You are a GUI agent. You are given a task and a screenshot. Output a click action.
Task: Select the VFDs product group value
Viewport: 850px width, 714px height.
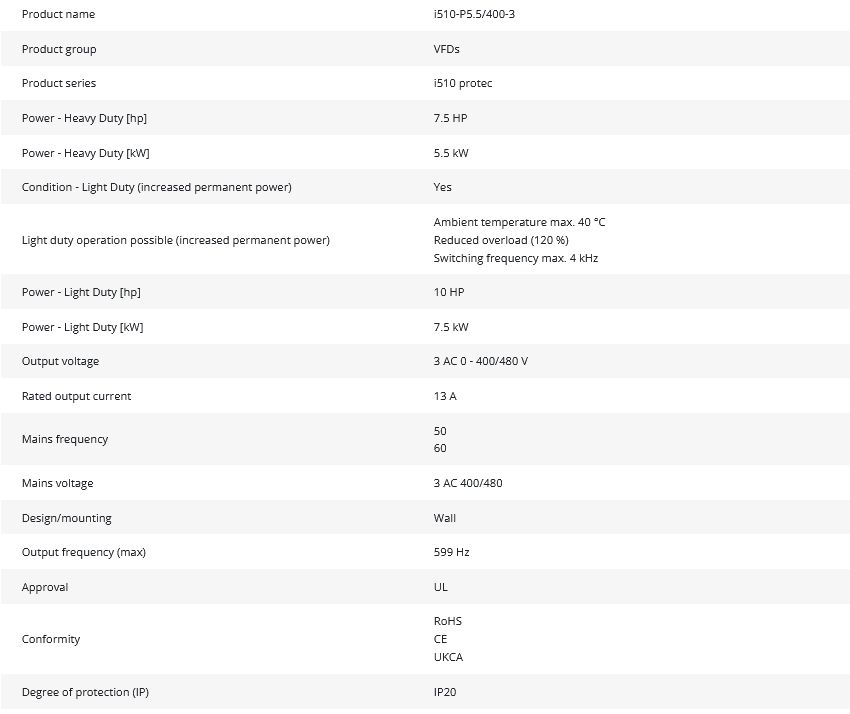point(447,49)
